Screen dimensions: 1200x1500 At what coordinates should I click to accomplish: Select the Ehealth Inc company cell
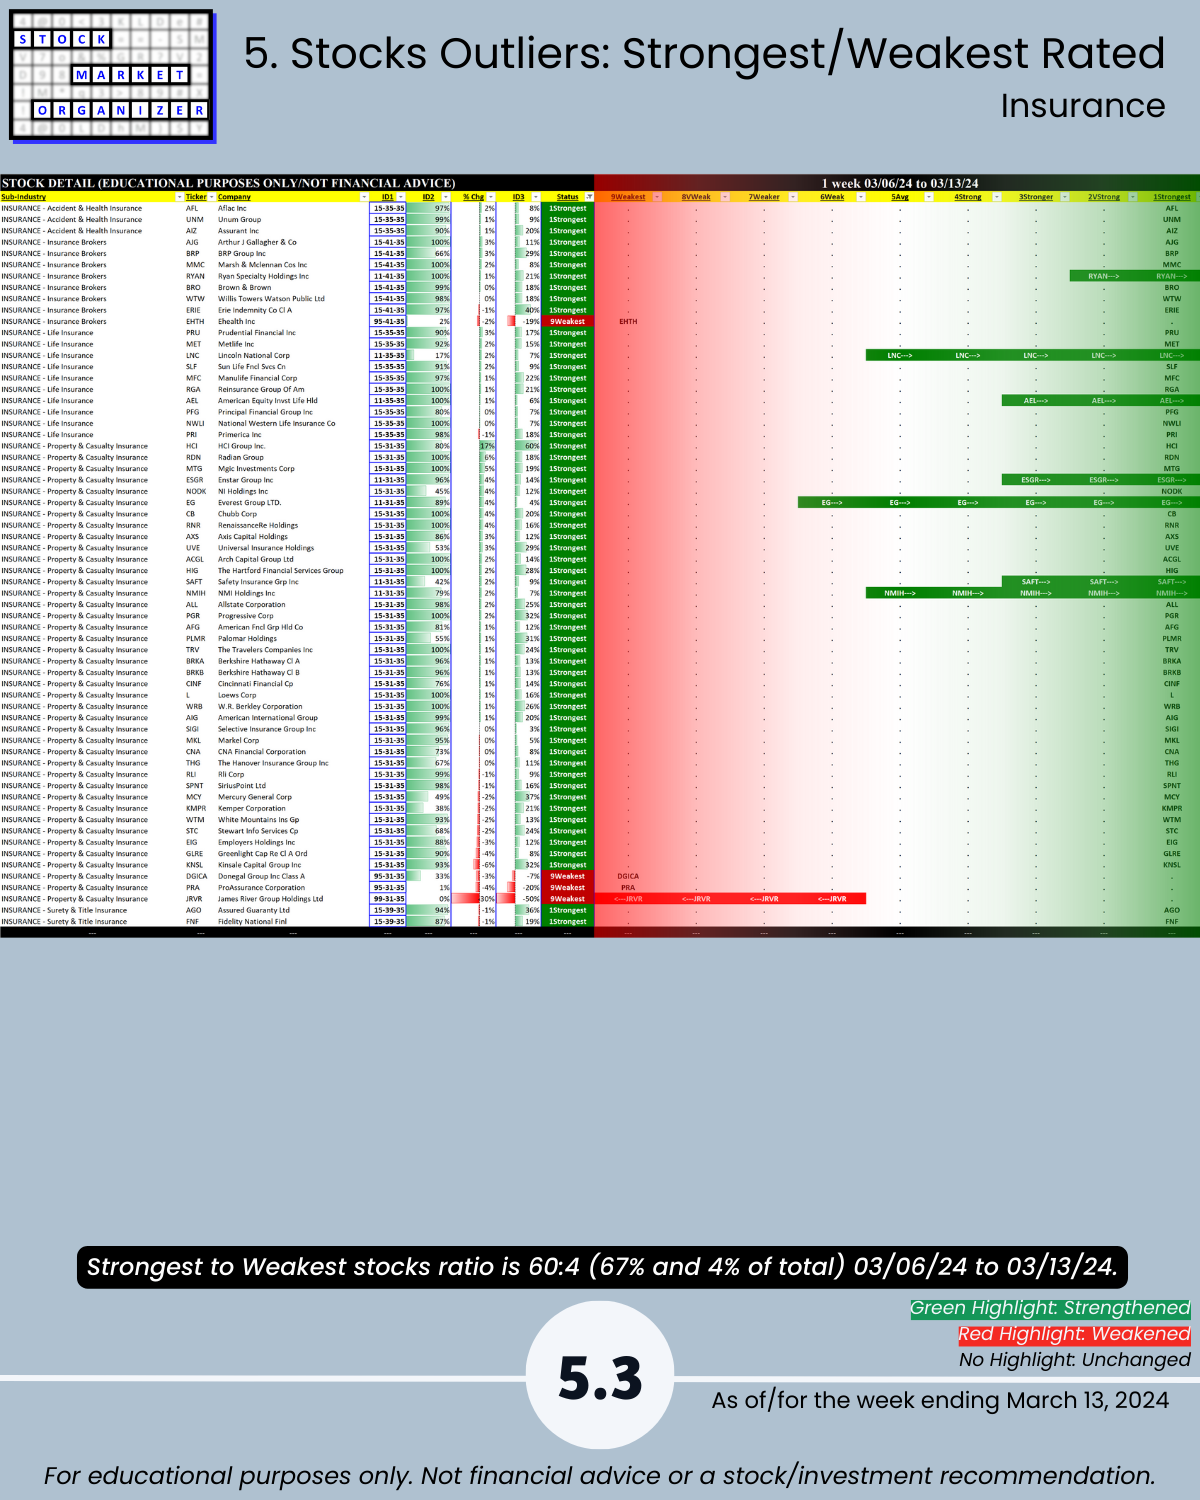click(x=236, y=321)
